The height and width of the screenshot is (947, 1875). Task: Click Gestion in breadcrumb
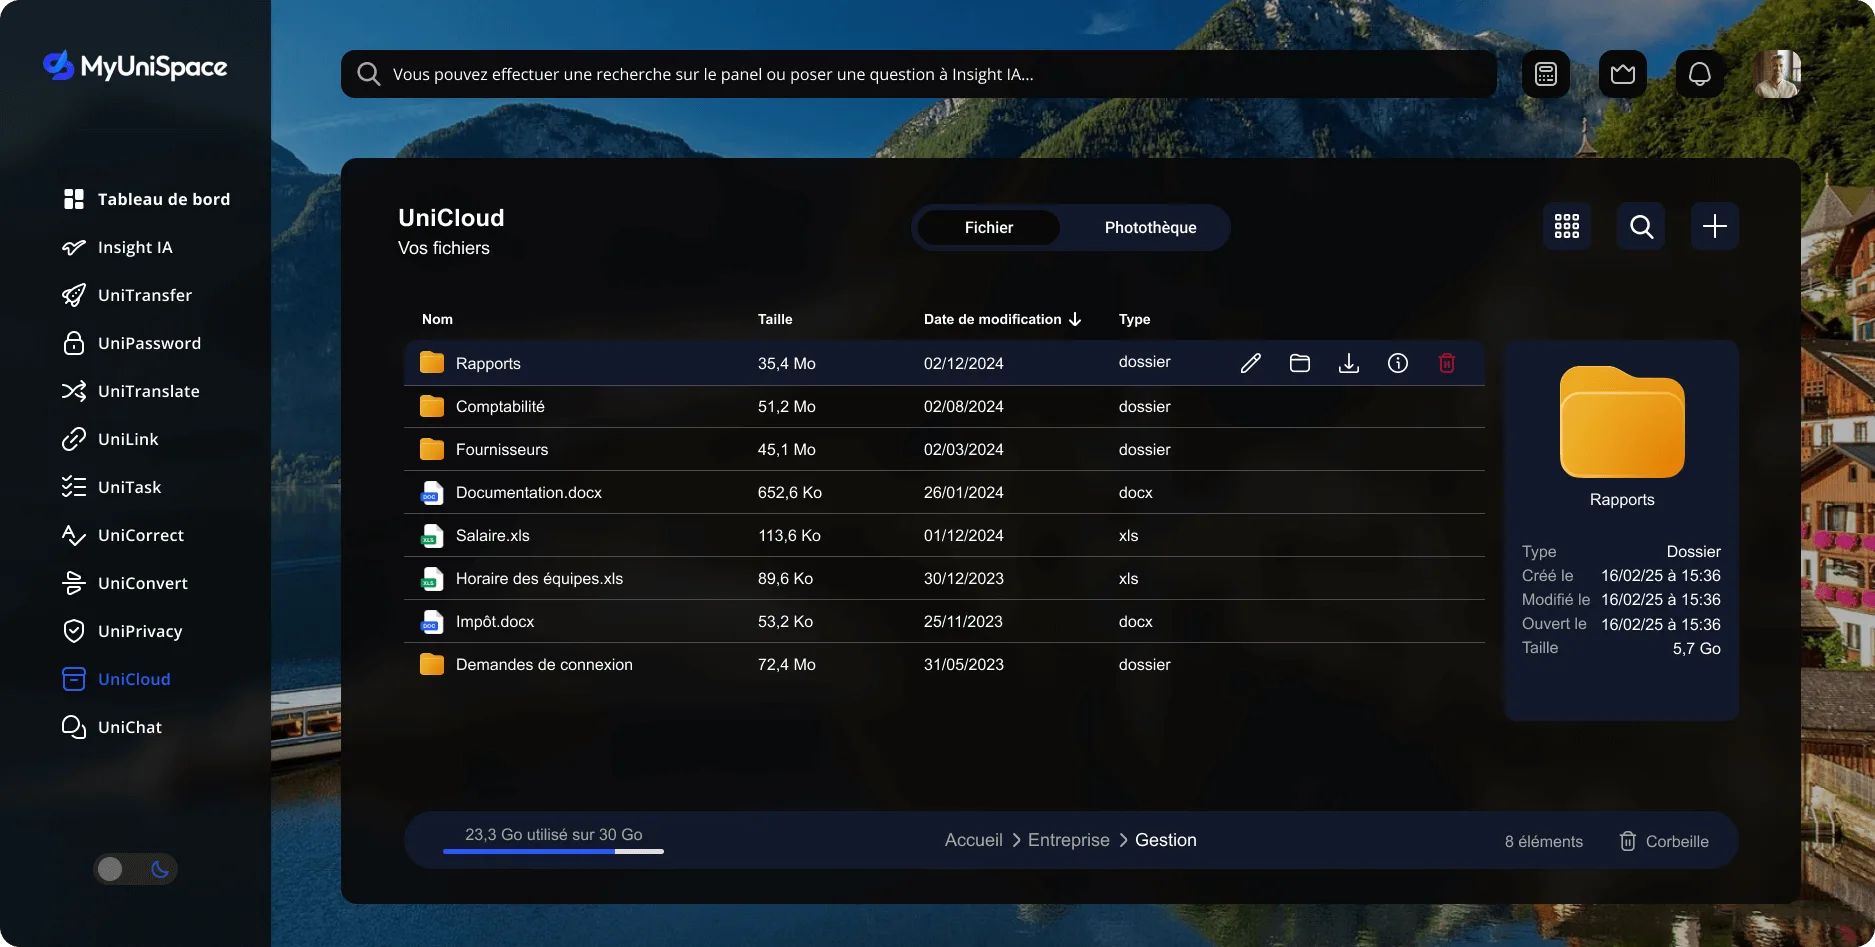(1165, 840)
